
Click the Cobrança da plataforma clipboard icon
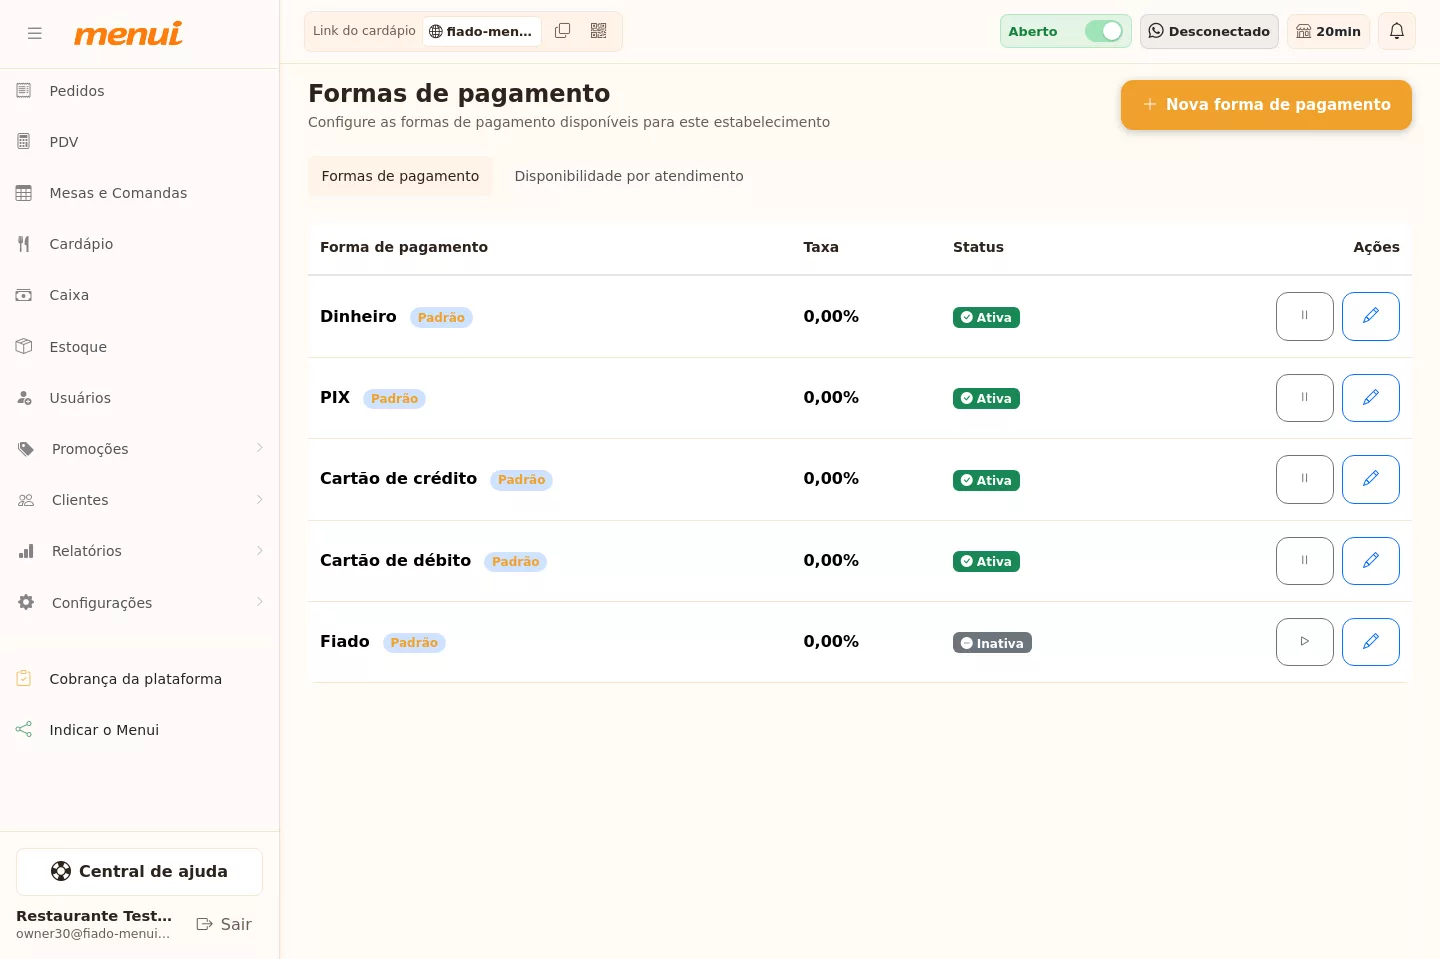coord(24,678)
